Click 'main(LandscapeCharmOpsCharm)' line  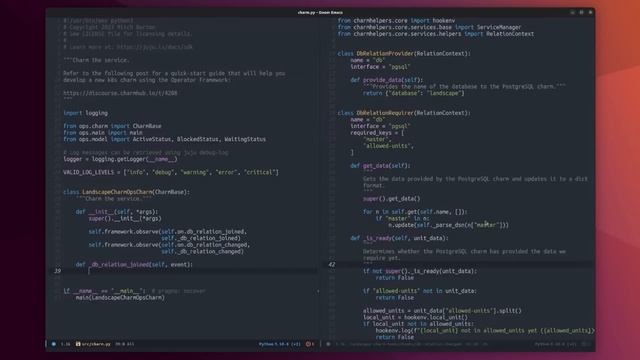pyautogui.click(x=120, y=298)
